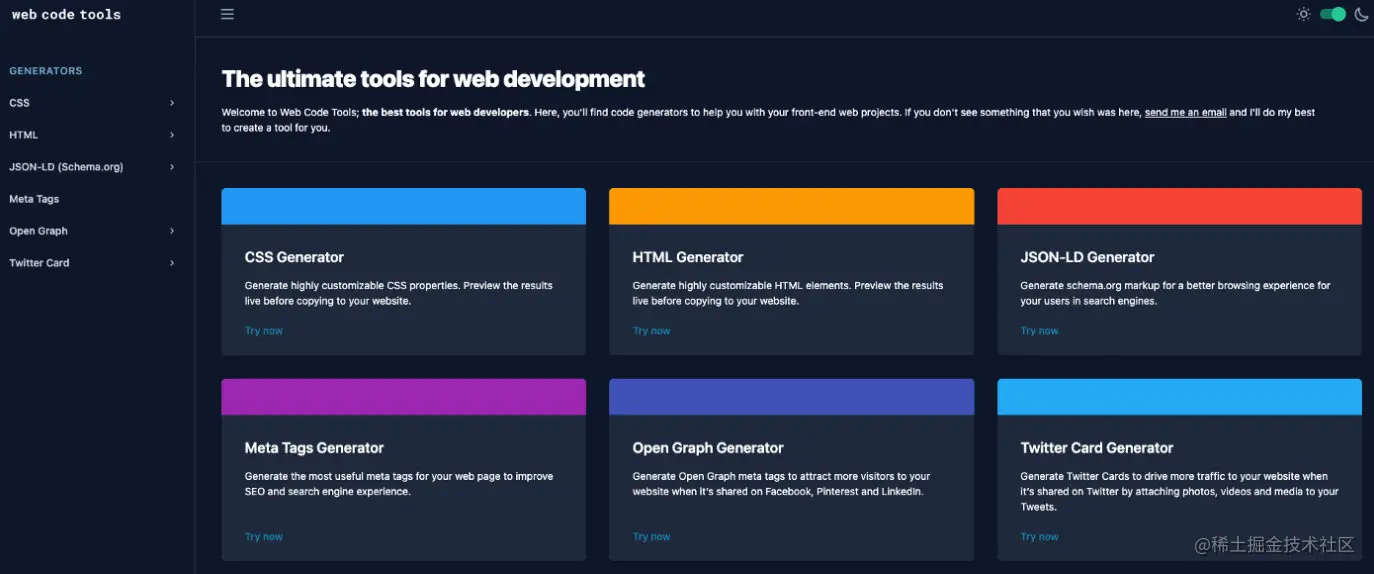Screen dimensions: 1374x574
Task: Click Try now on Meta Tags Generator card
Action: tap(264, 537)
